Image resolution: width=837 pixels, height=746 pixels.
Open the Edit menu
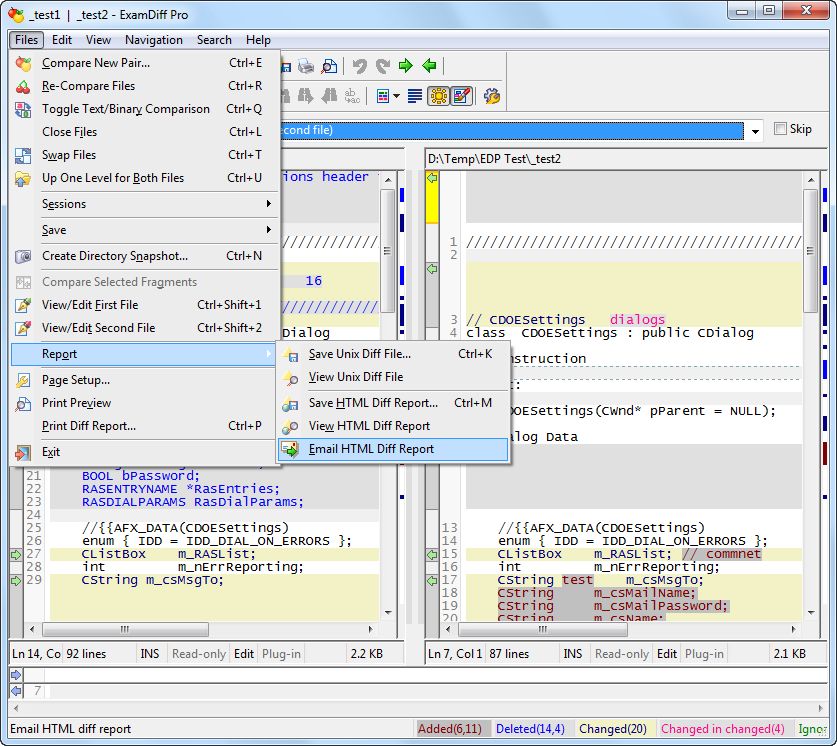pyautogui.click(x=61, y=40)
